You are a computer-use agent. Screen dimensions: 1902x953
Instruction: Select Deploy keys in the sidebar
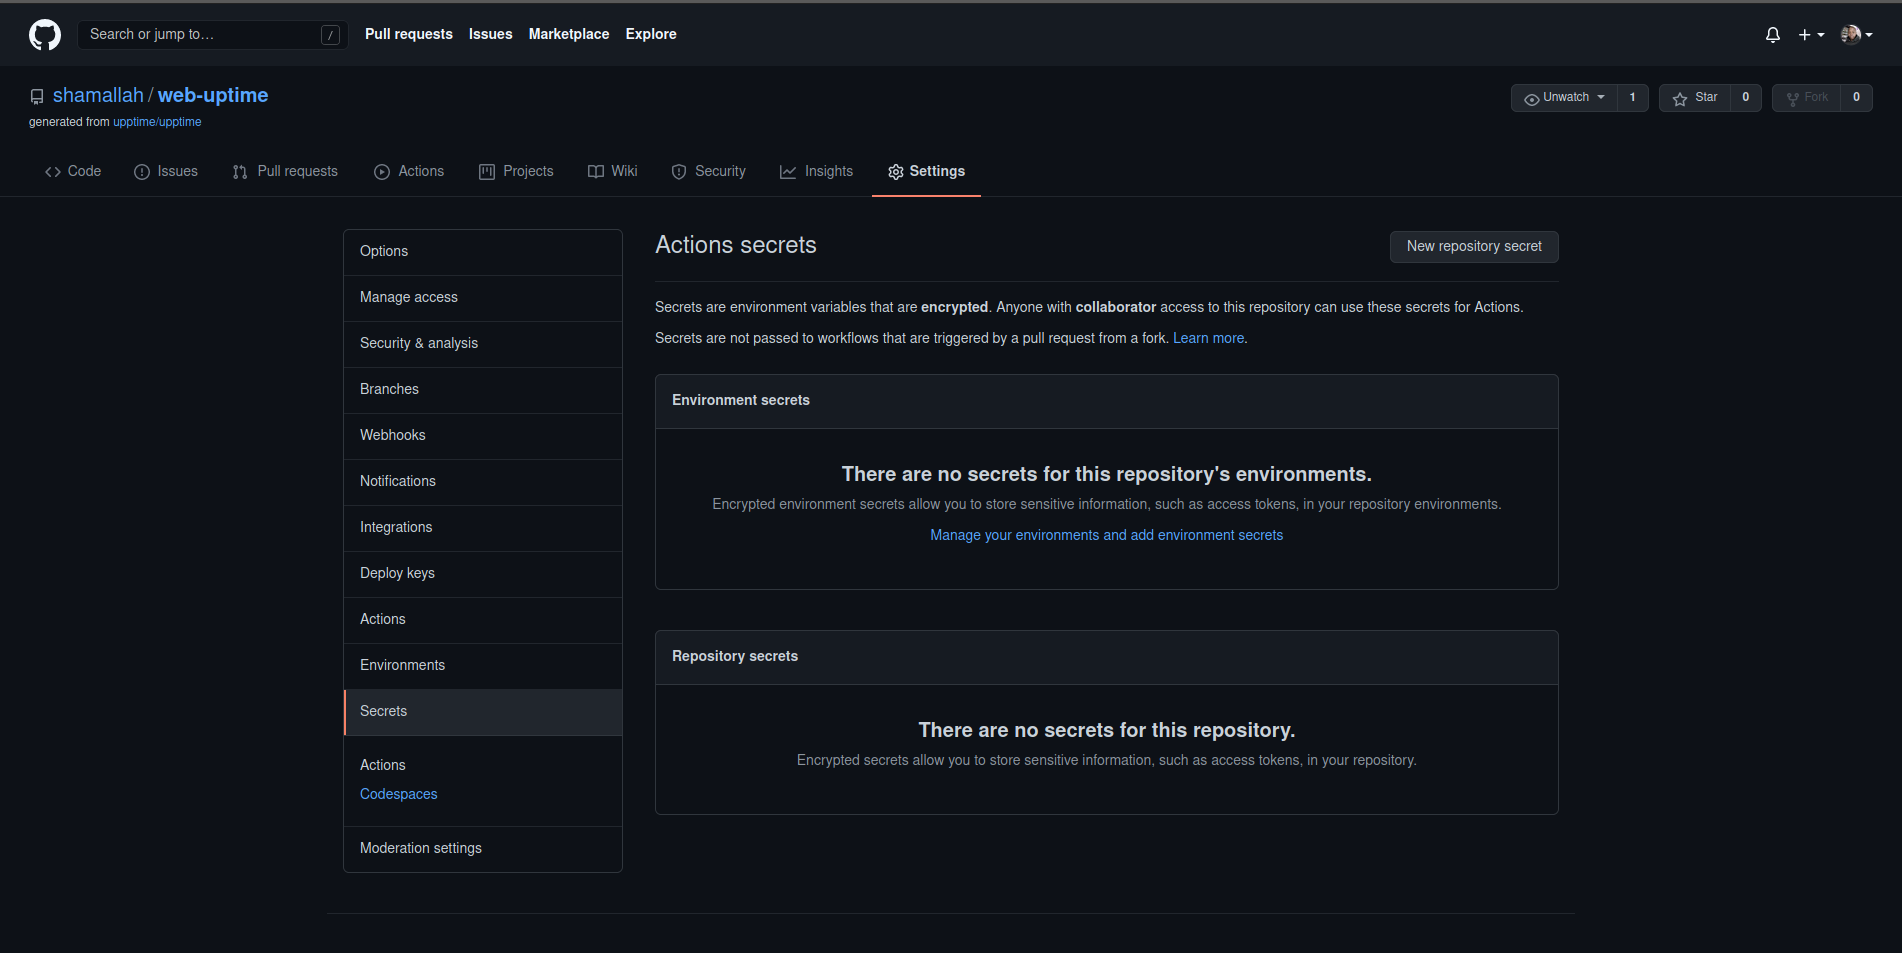tap(397, 572)
